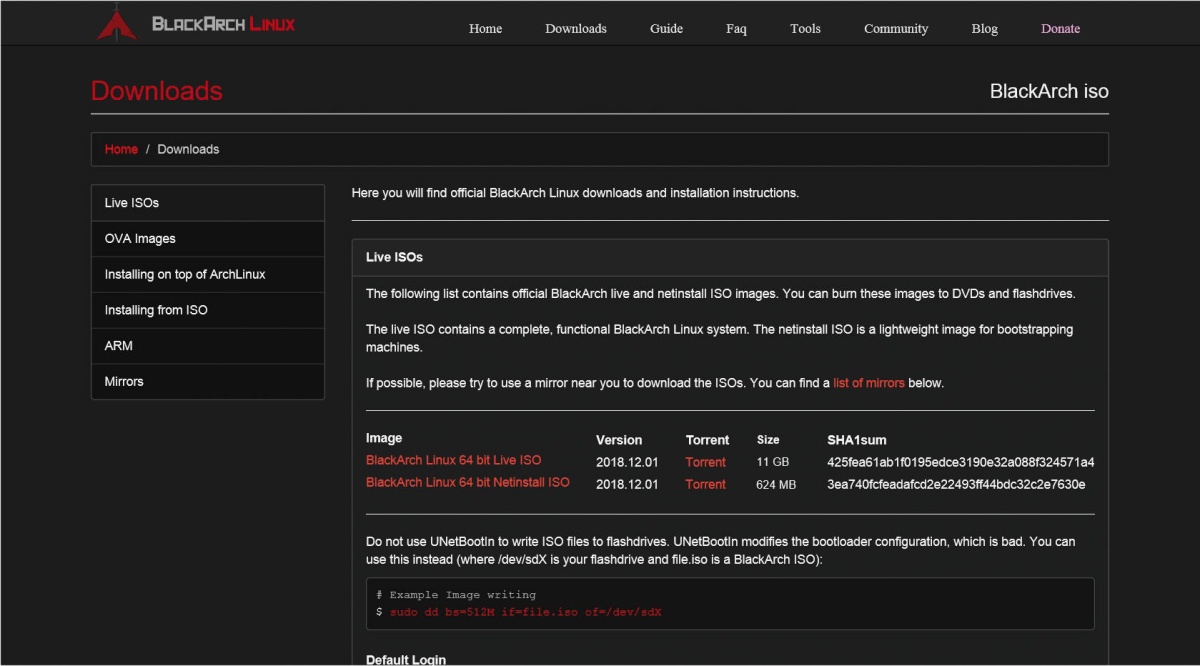Screen dimensions: 1200x666
Task: Open Torrent link for the Netinstall ISO
Action: 706,484
